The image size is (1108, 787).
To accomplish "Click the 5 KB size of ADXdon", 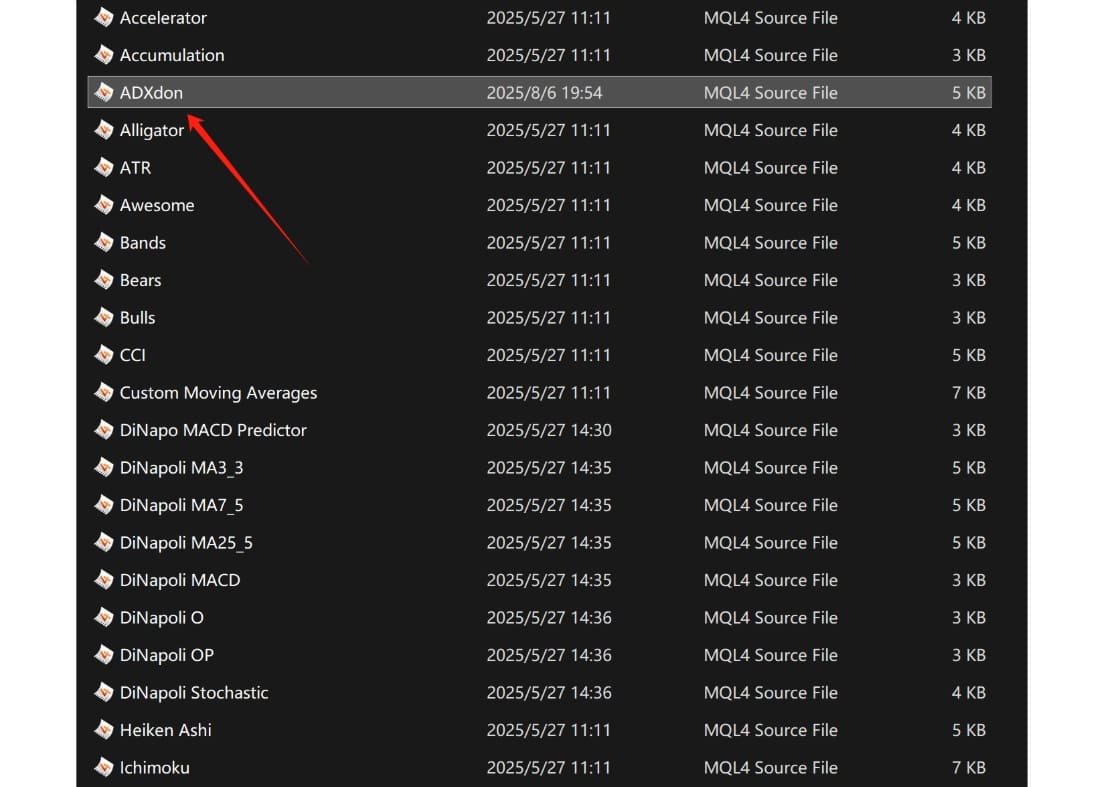I will 968,93.
